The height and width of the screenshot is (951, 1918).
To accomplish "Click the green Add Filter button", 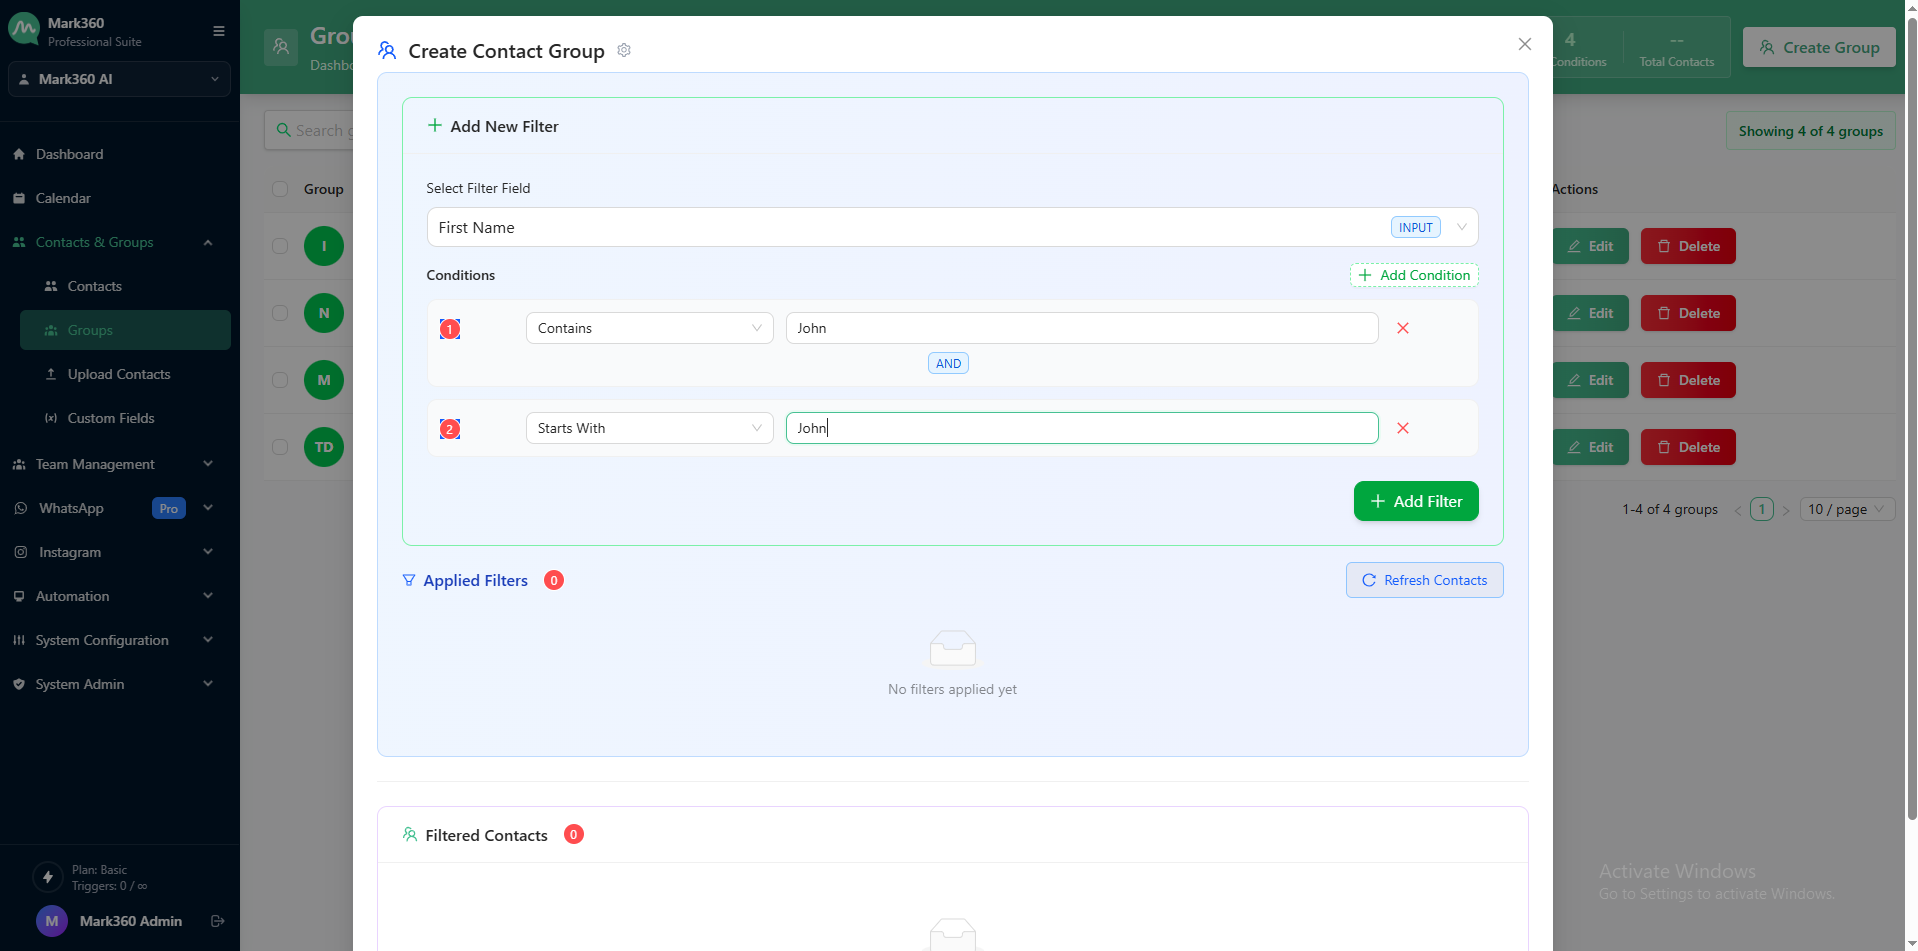I will [x=1415, y=501].
